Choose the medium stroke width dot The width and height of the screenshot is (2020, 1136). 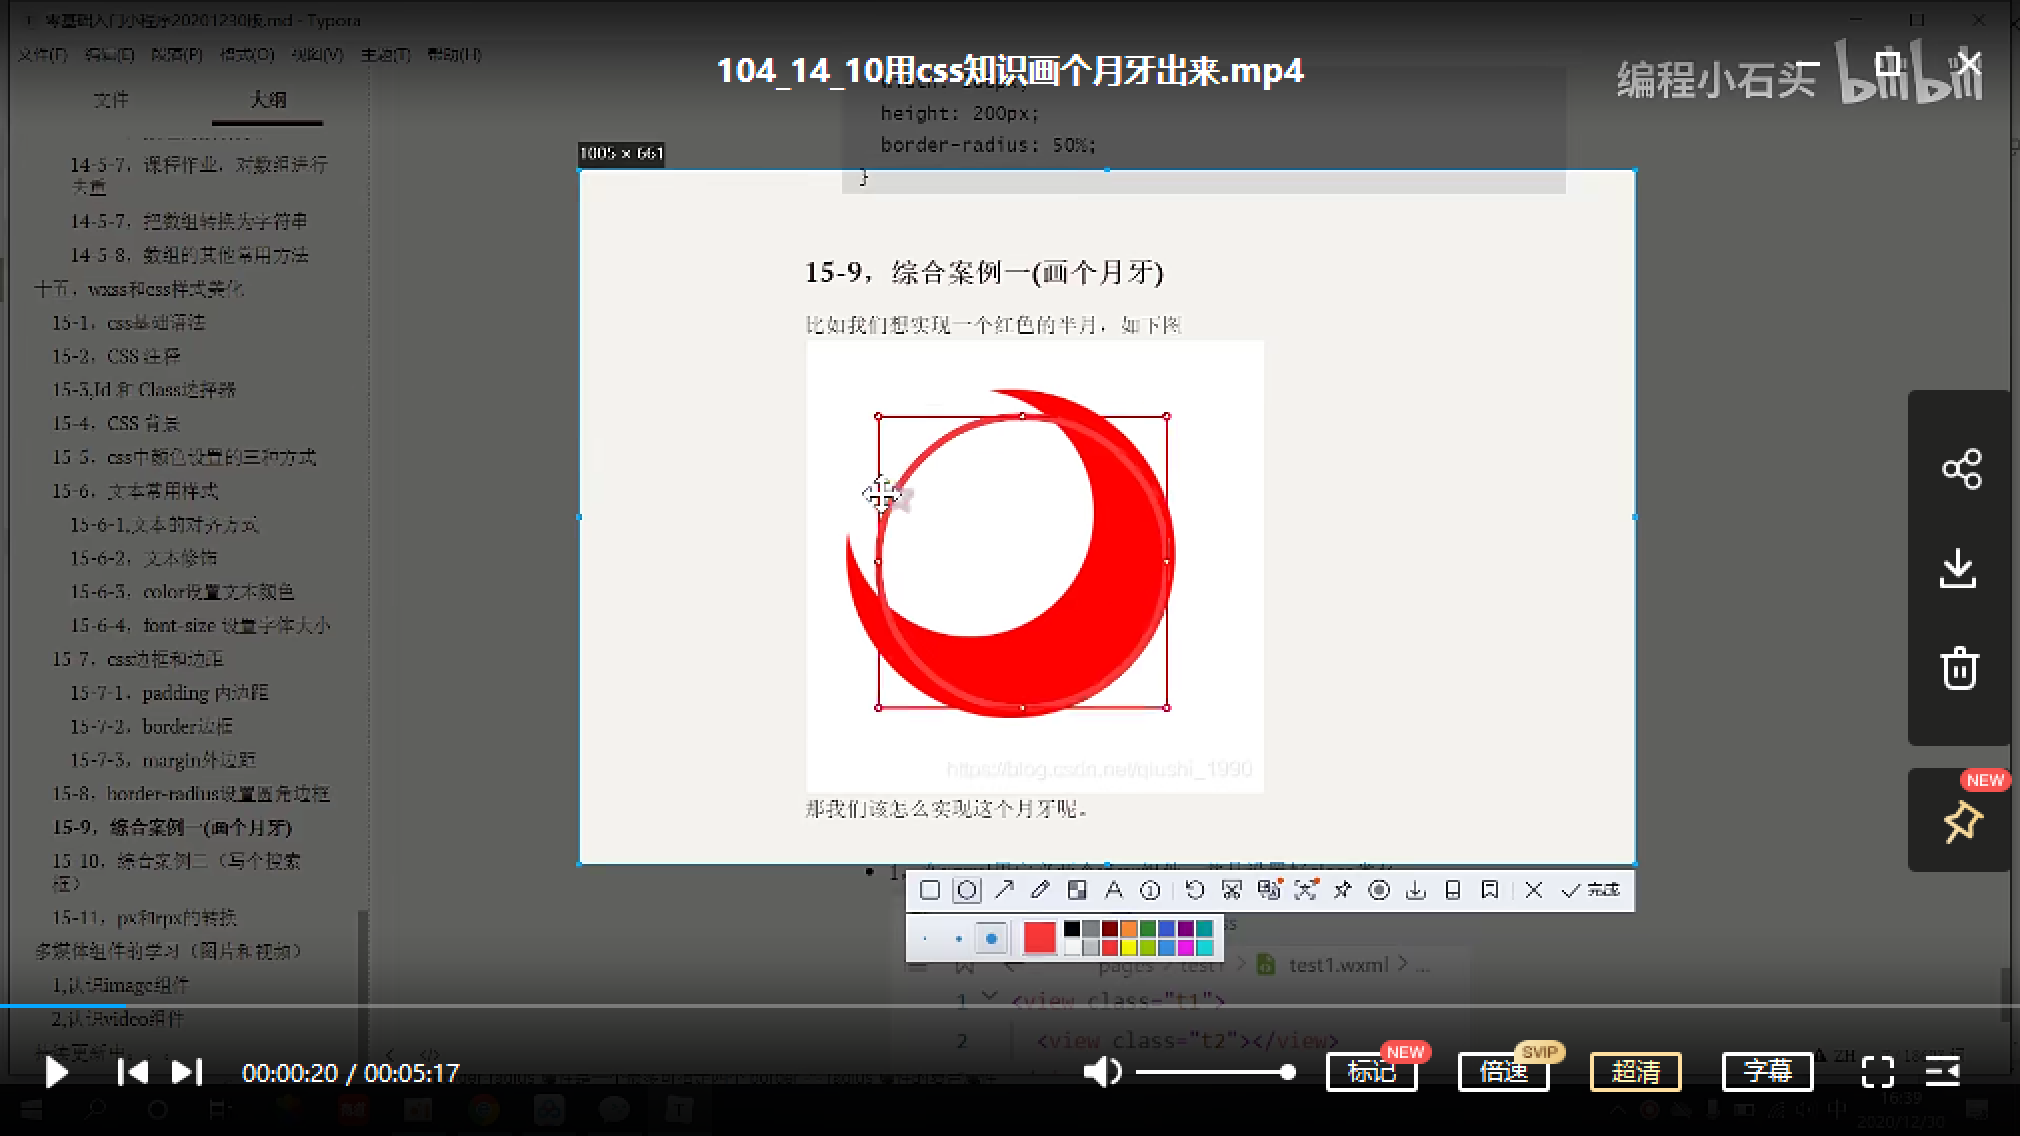[x=958, y=938]
